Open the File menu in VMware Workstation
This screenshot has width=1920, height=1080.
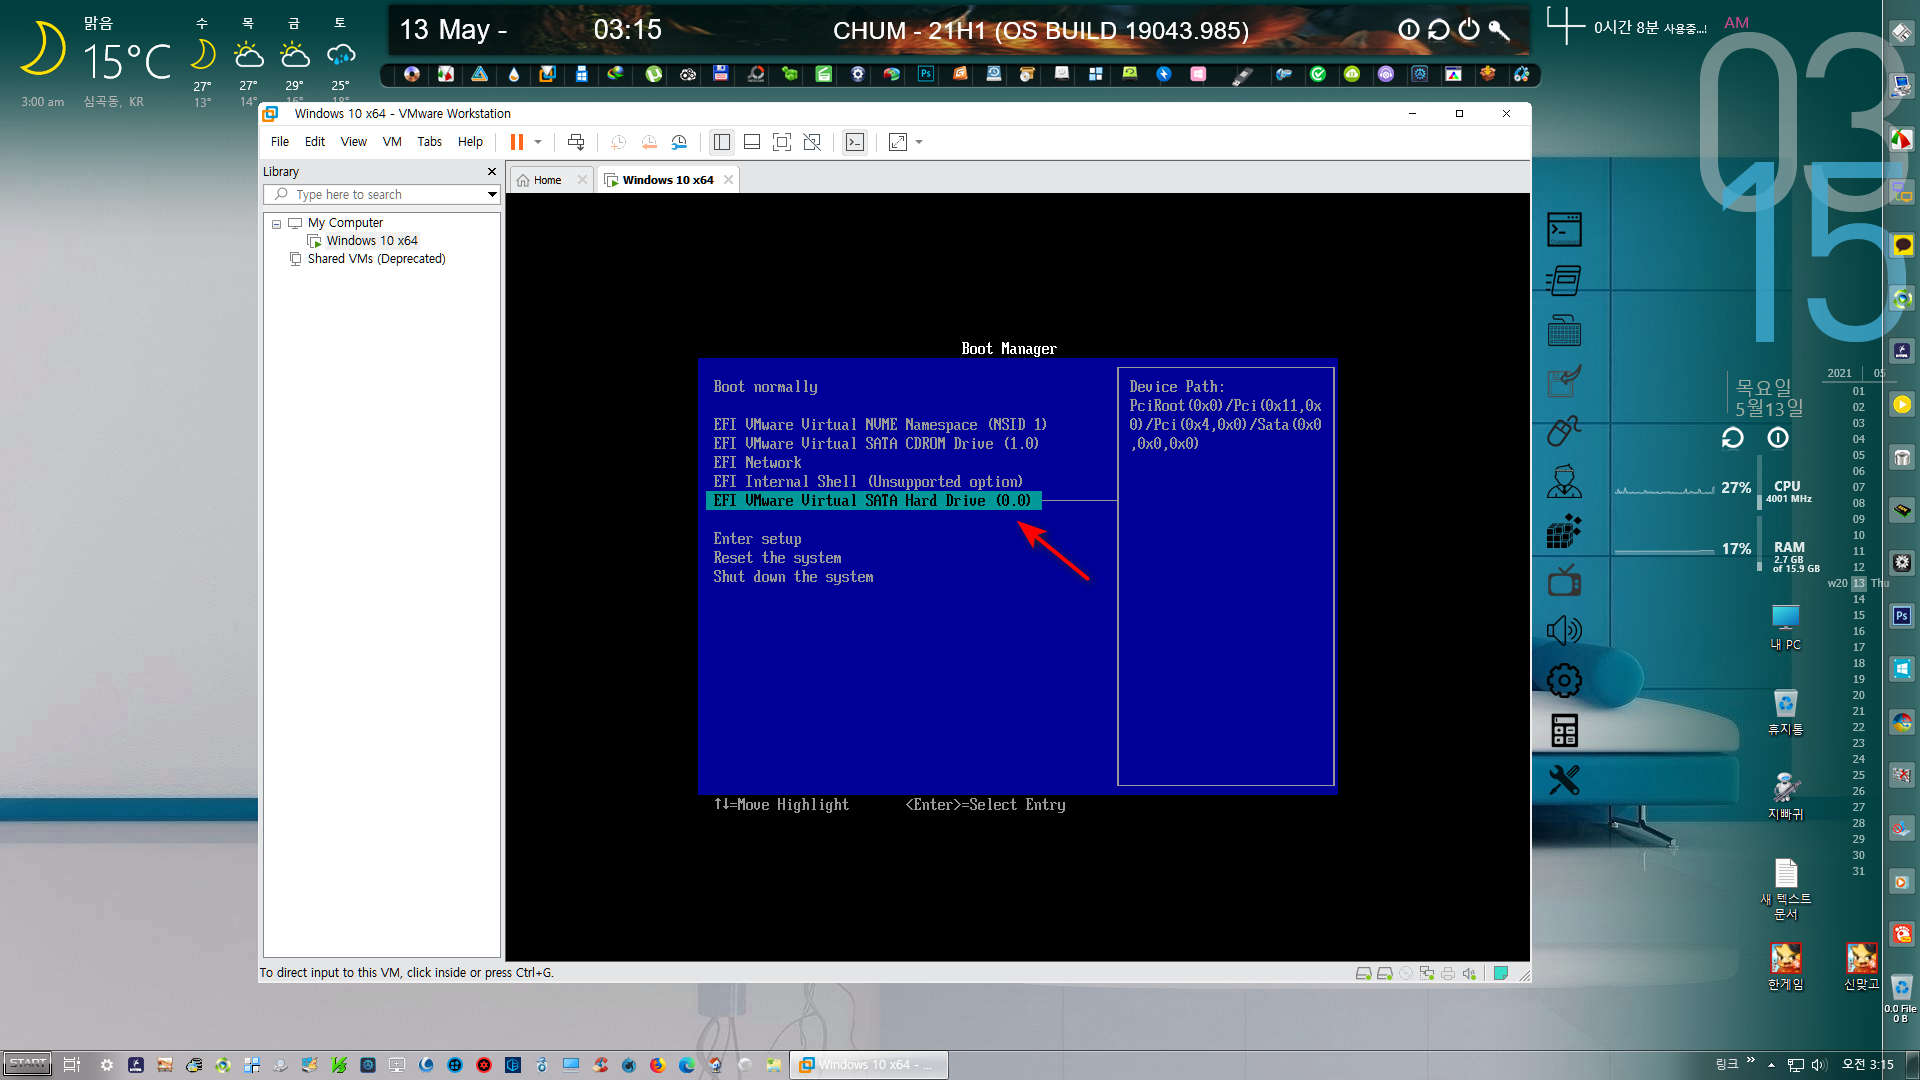click(280, 142)
